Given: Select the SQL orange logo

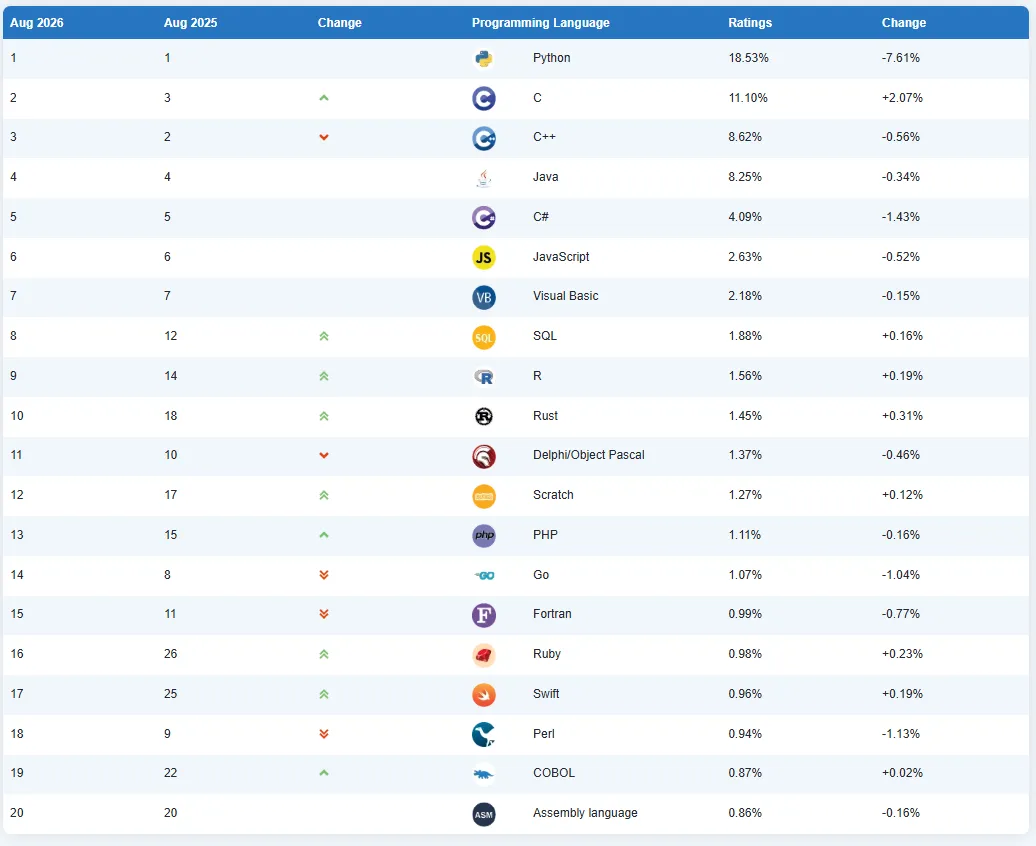Looking at the screenshot, I should (484, 337).
